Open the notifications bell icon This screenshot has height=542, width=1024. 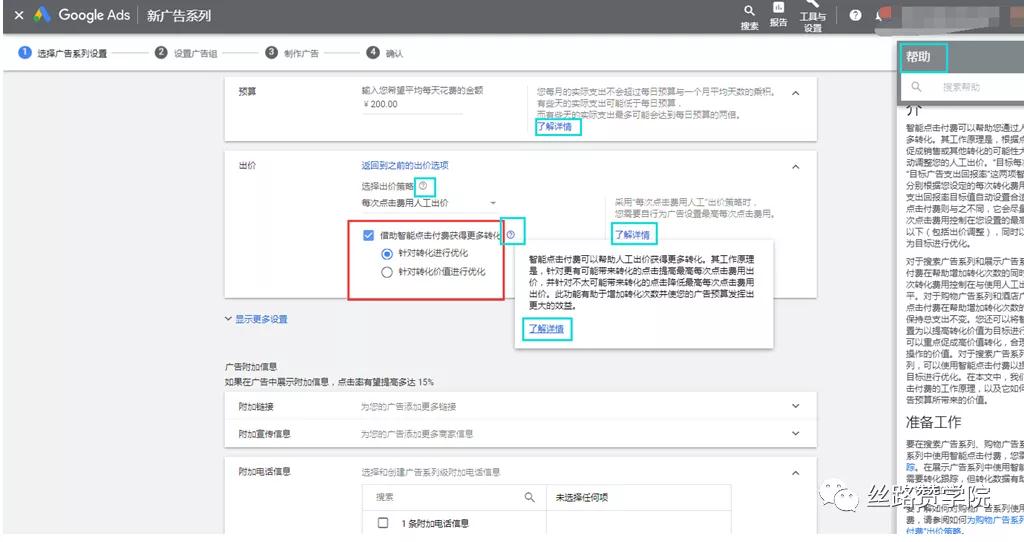tap(879, 15)
